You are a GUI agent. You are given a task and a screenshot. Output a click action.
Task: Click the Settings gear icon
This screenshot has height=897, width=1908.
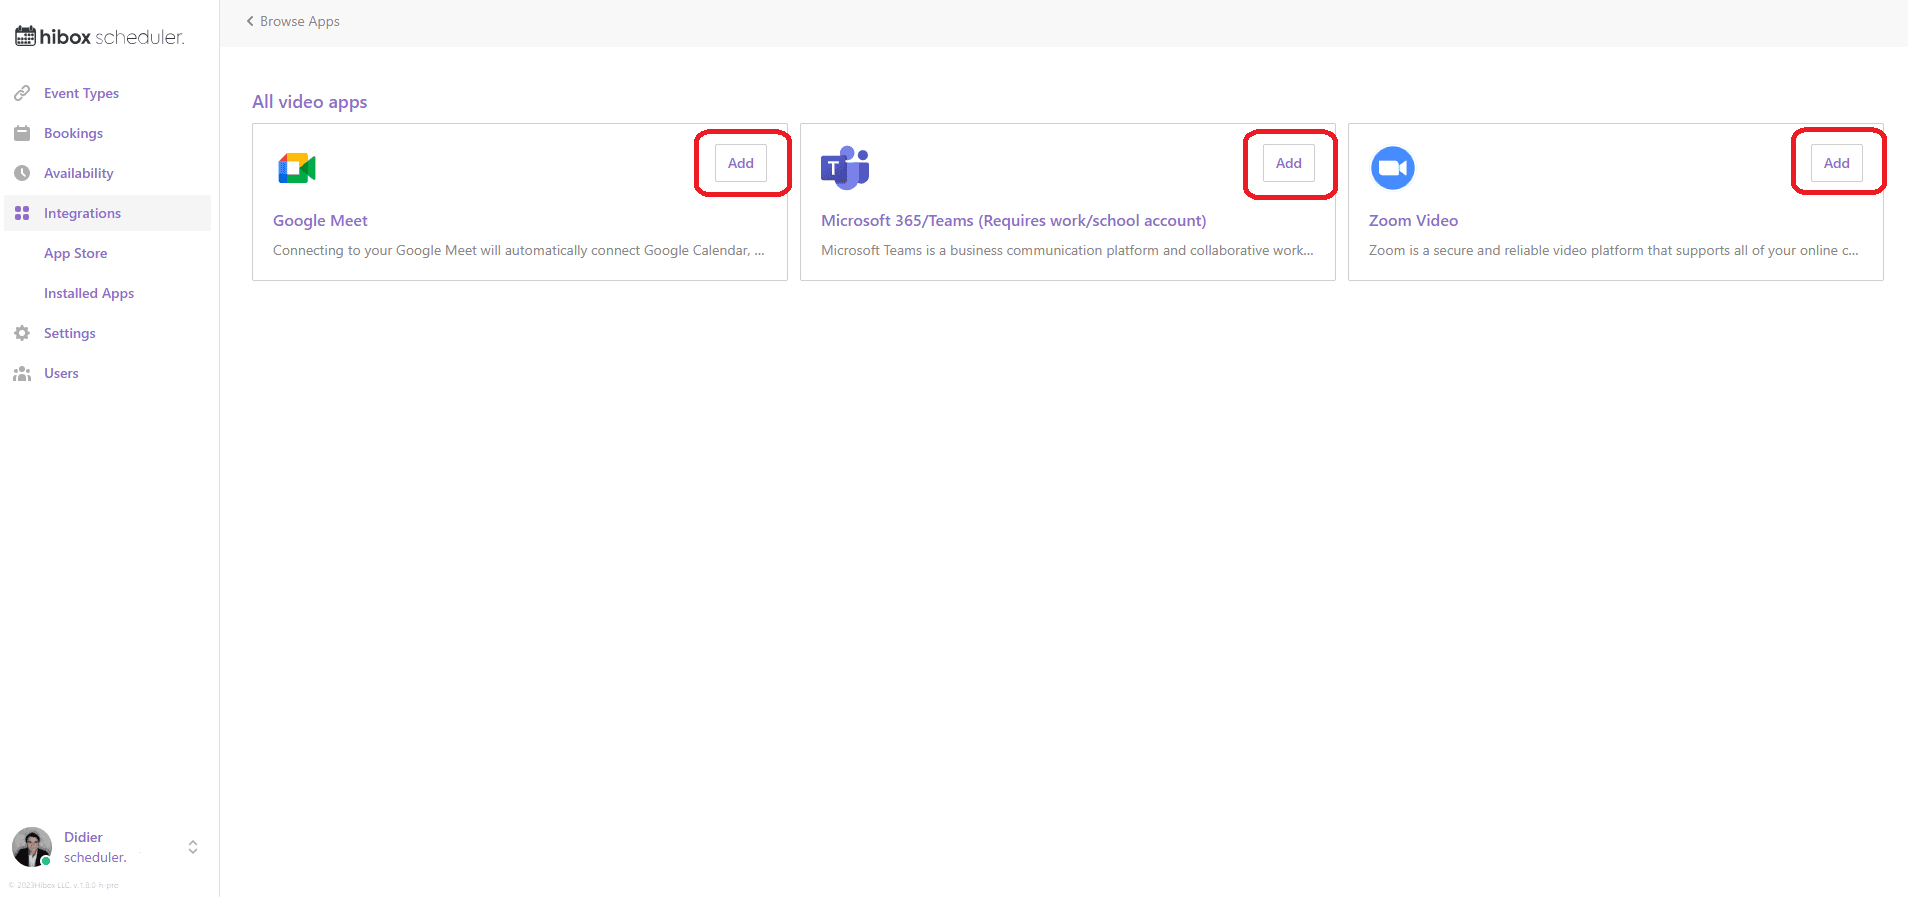click(x=22, y=333)
